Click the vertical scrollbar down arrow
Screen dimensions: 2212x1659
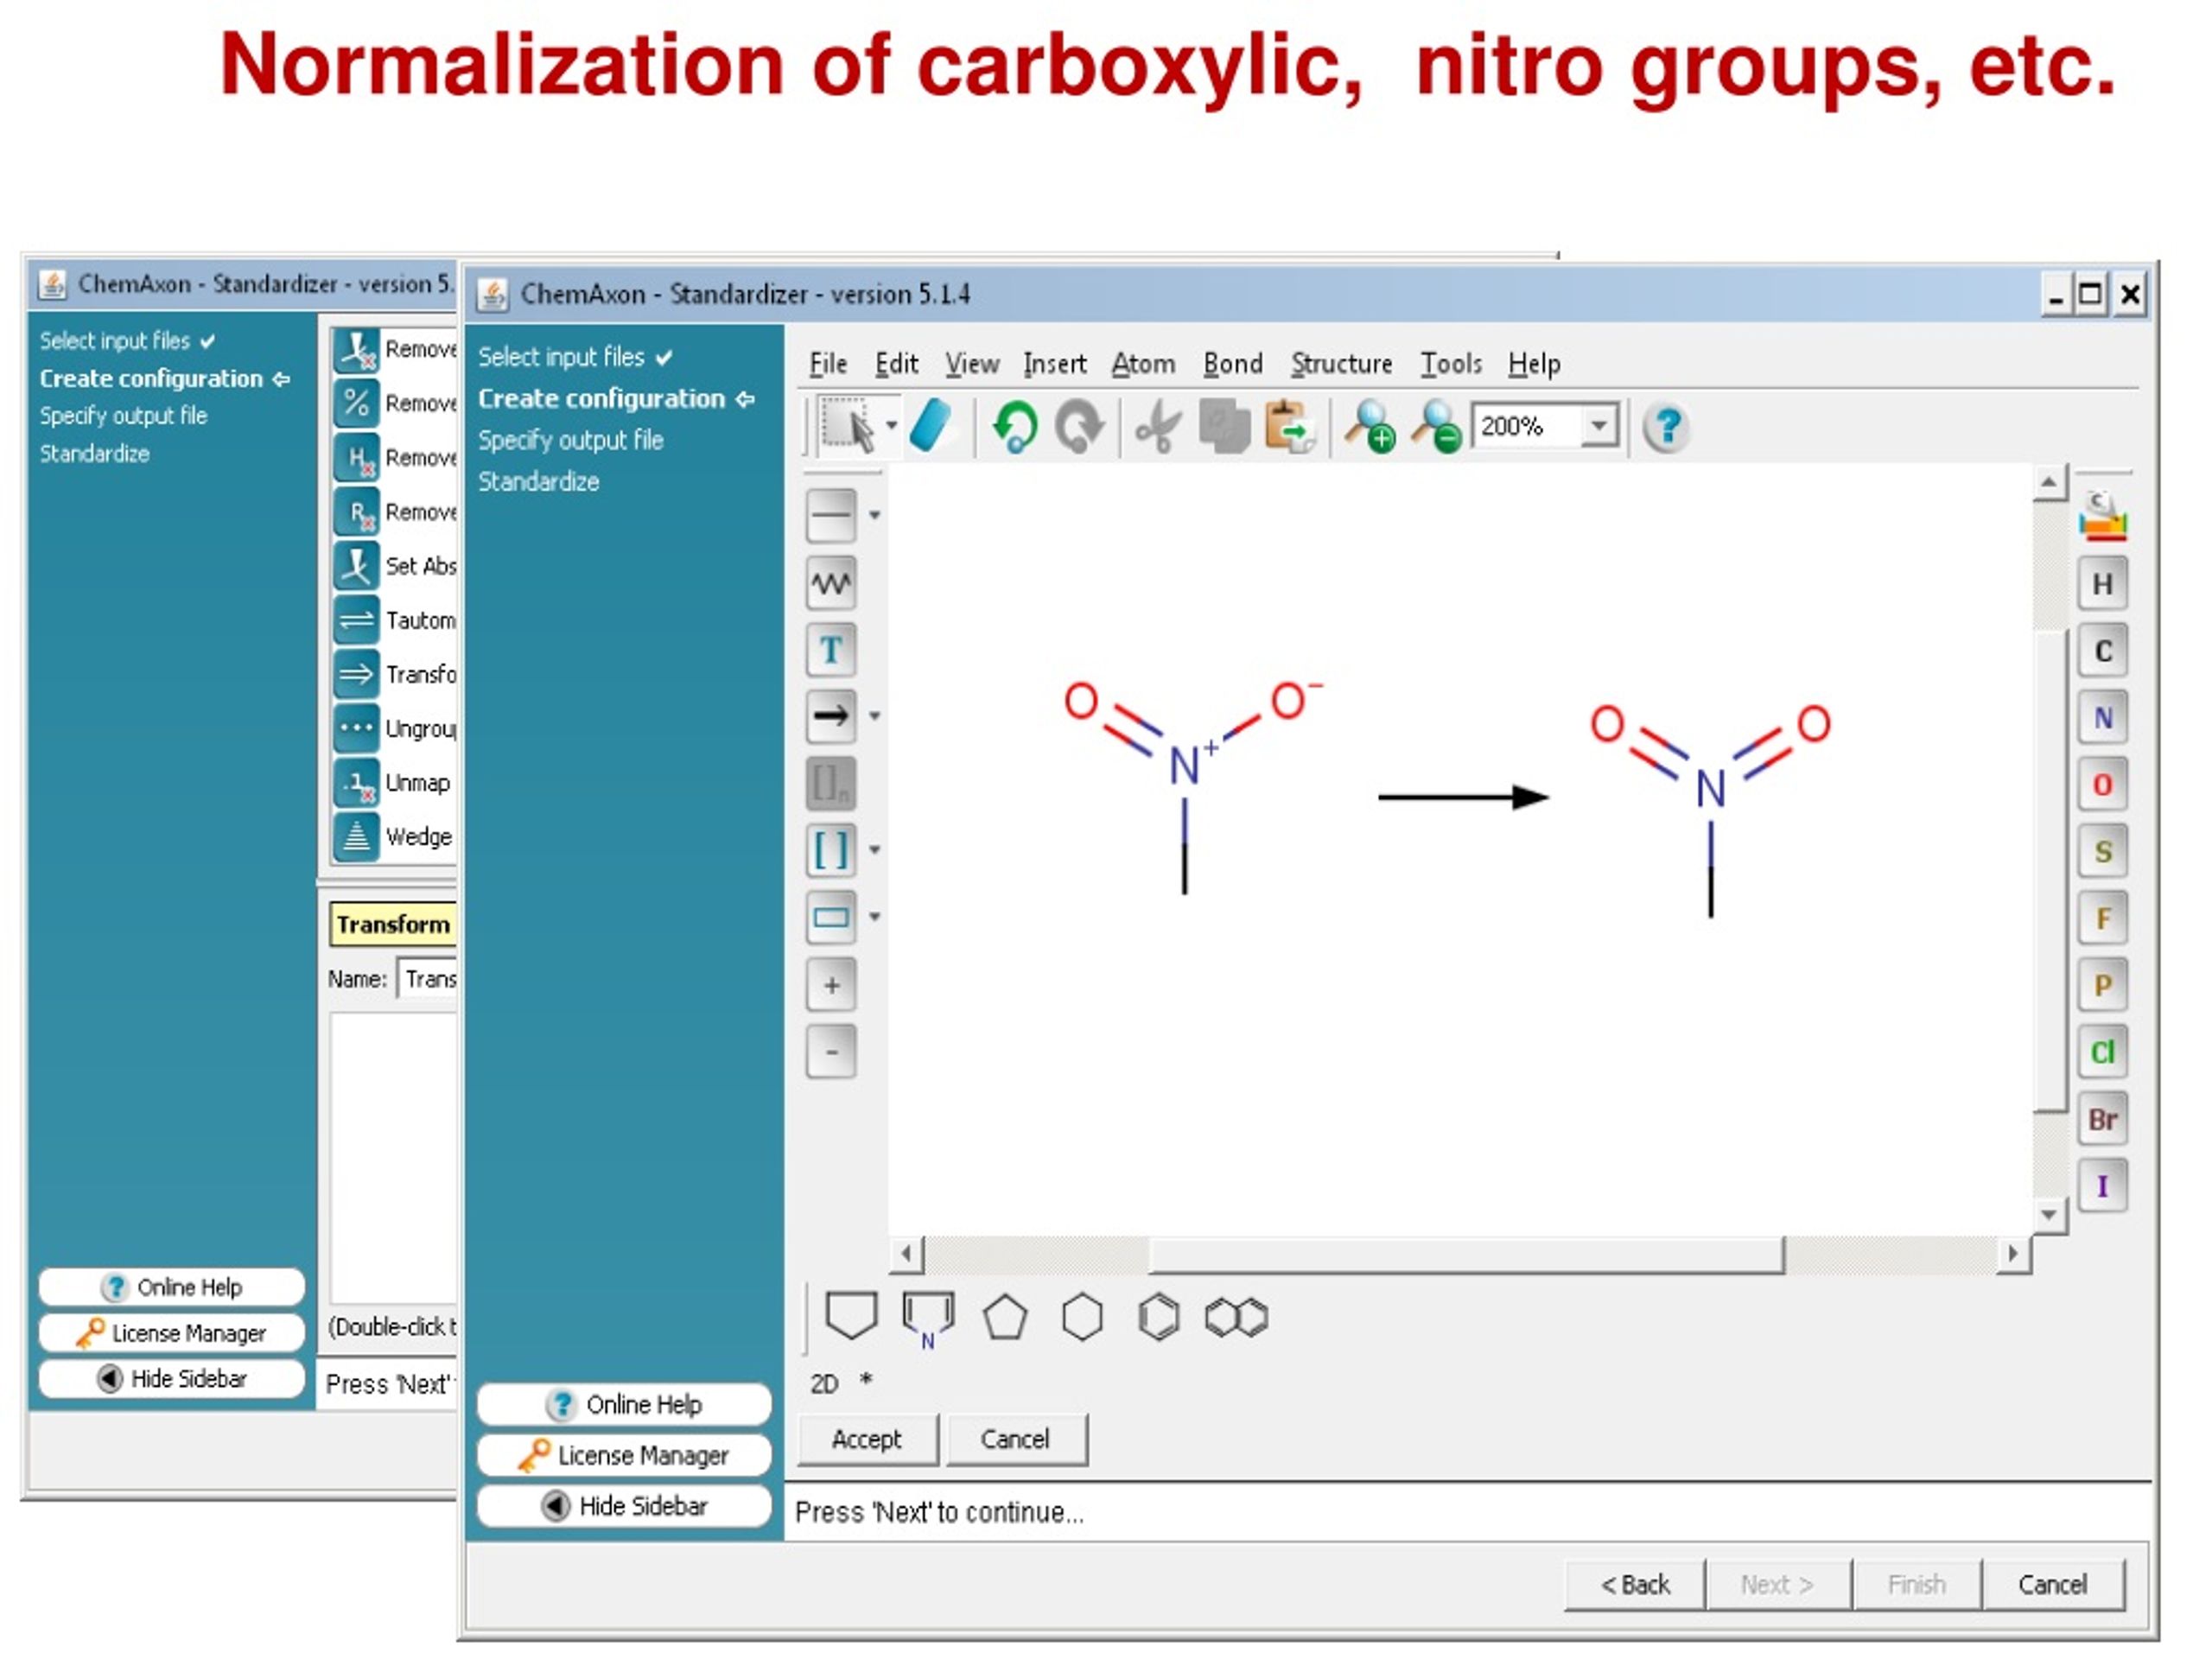(2049, 1214)
